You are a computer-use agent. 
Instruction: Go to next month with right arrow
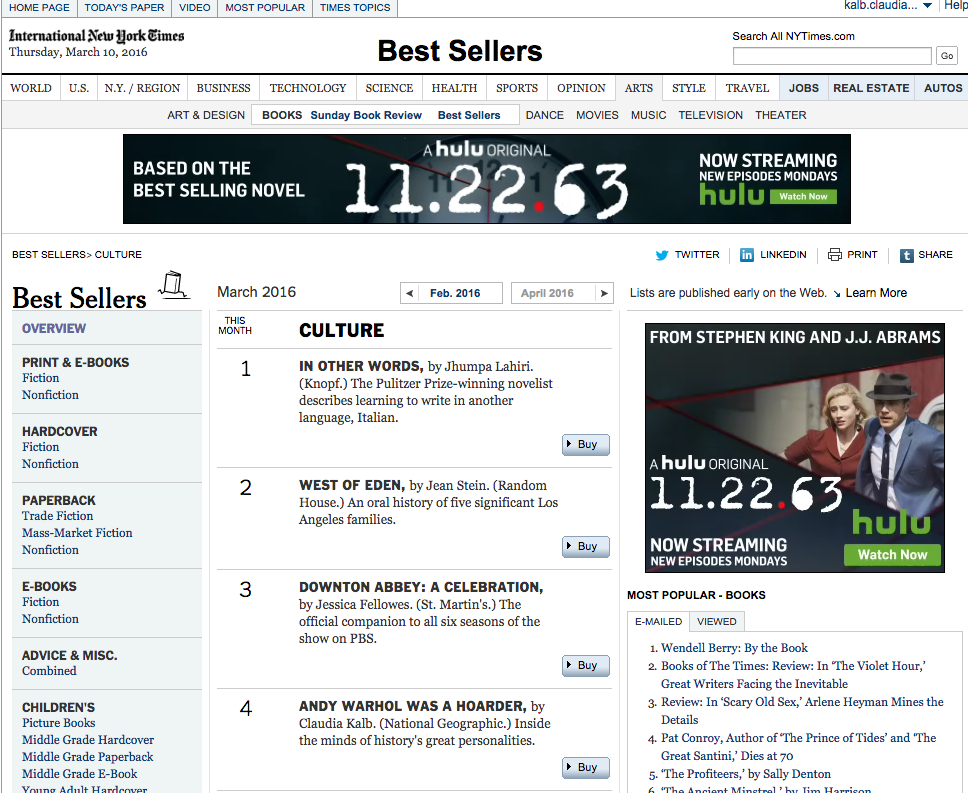tap(604, 293)
